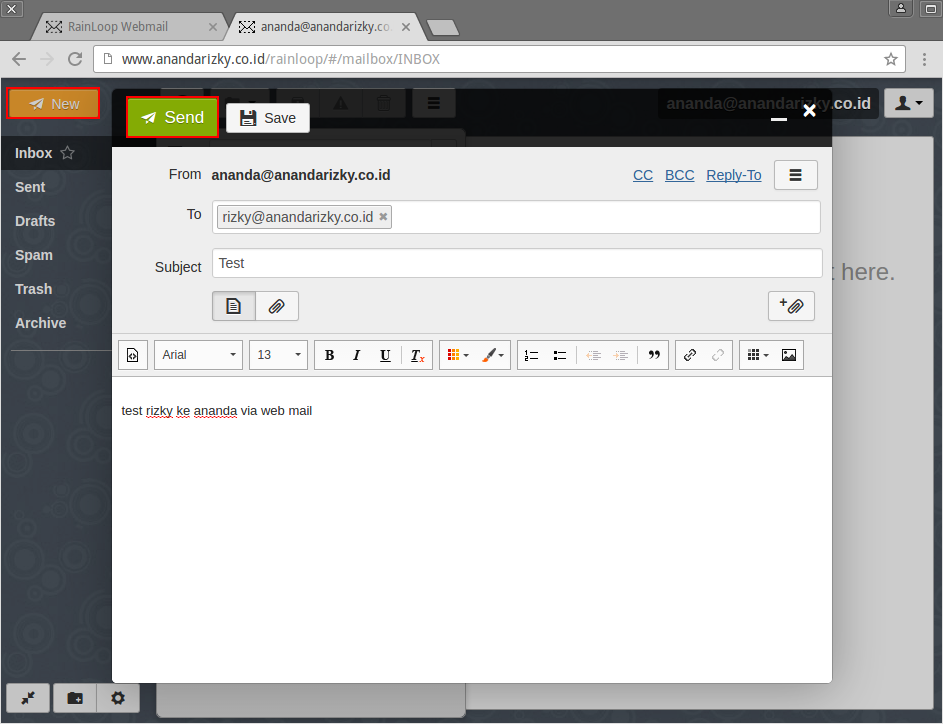Viewport: 943px width, 724px height.
Task: Remove text formatting with Tx icon
Action: click(417, 355)
